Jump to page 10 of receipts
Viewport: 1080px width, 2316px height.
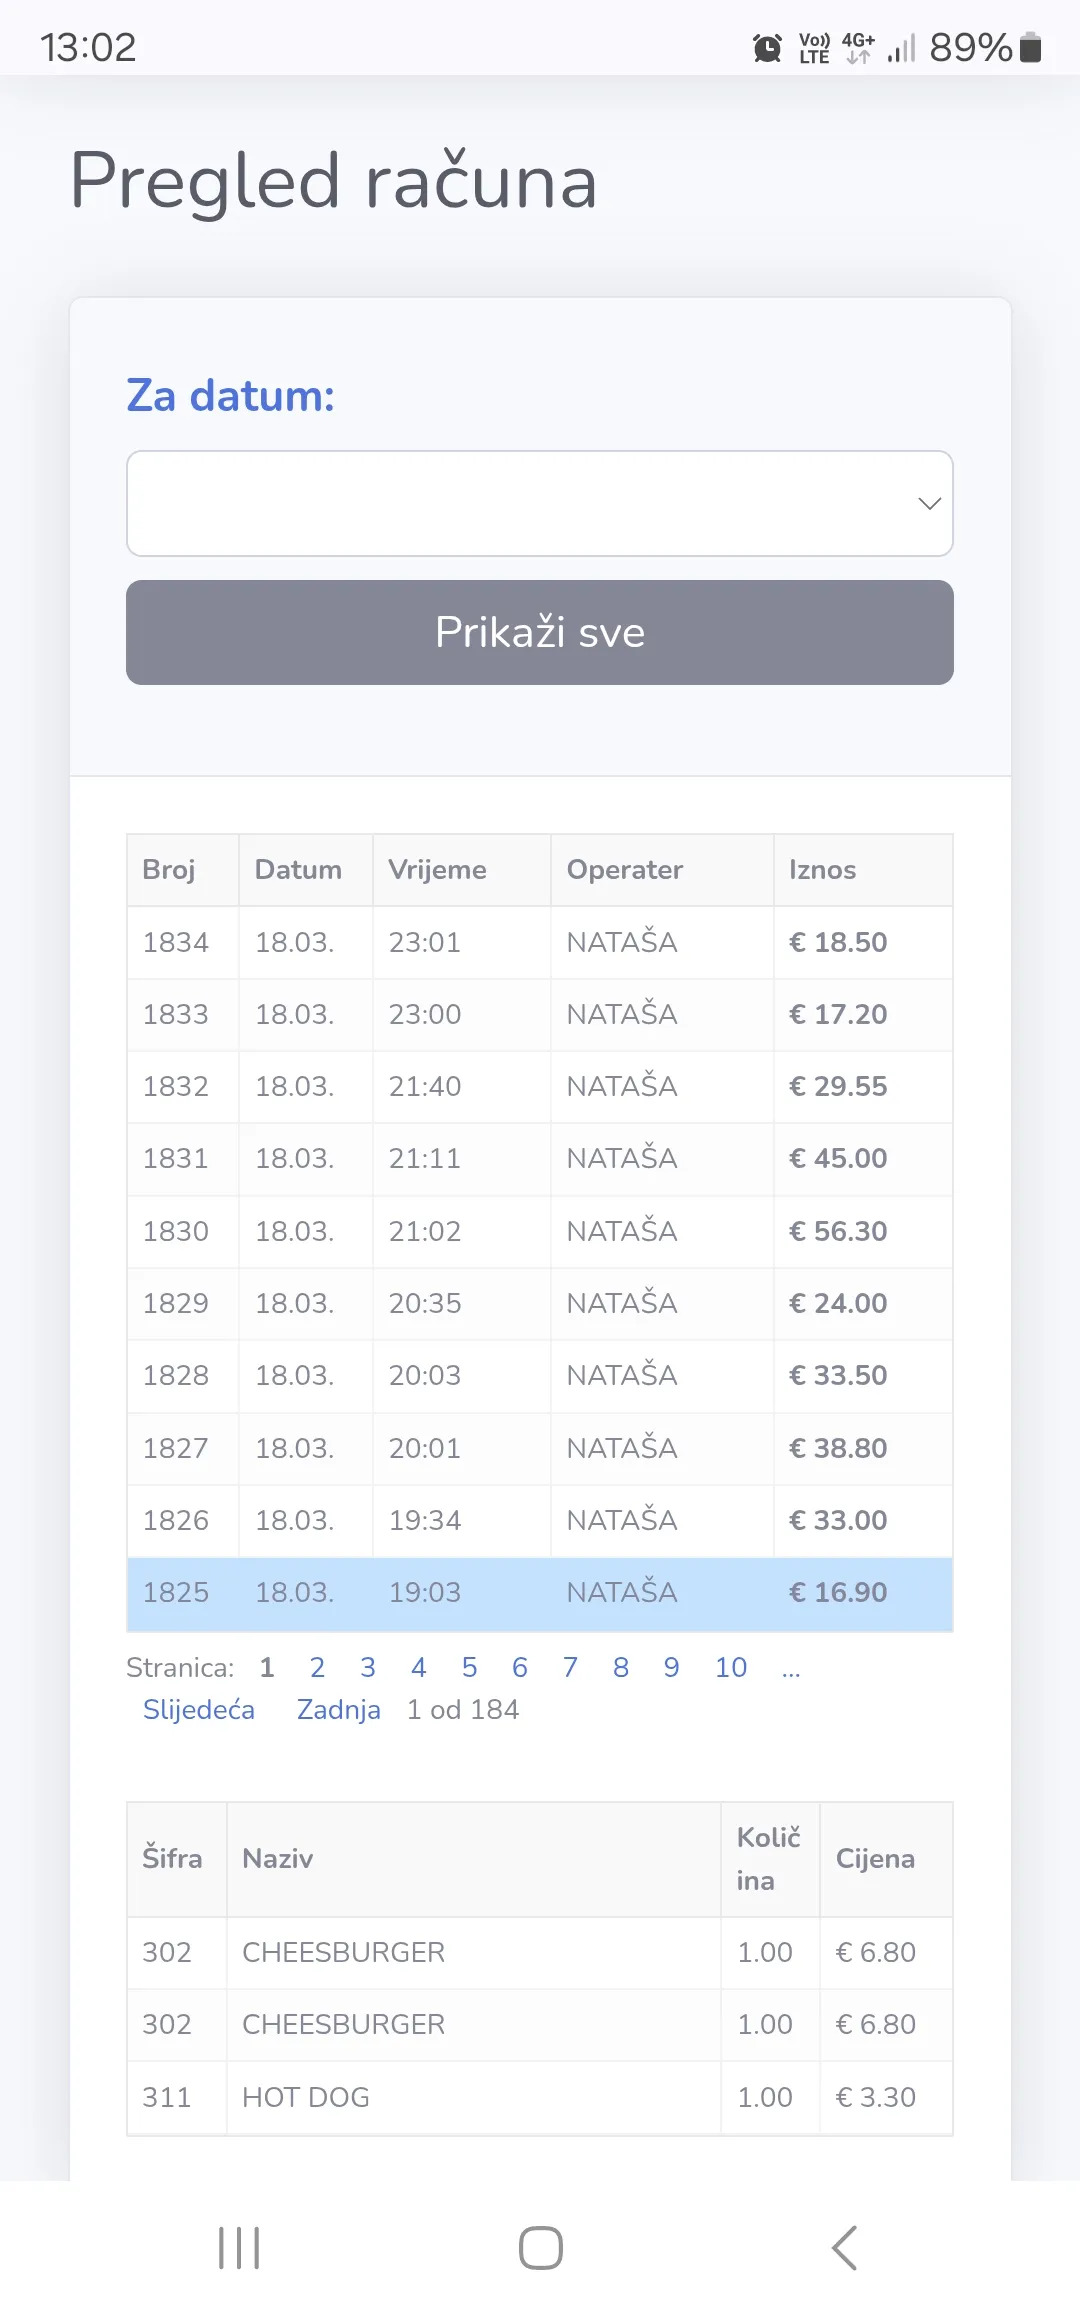pos(731,1667)
